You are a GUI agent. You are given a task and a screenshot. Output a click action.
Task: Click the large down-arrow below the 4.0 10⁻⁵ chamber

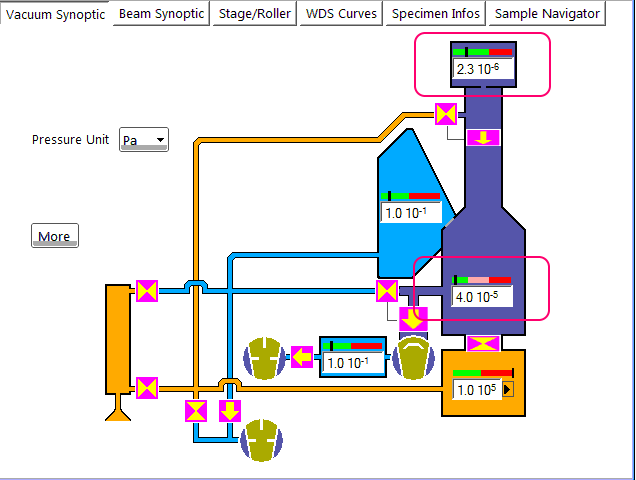click(412, 320)
